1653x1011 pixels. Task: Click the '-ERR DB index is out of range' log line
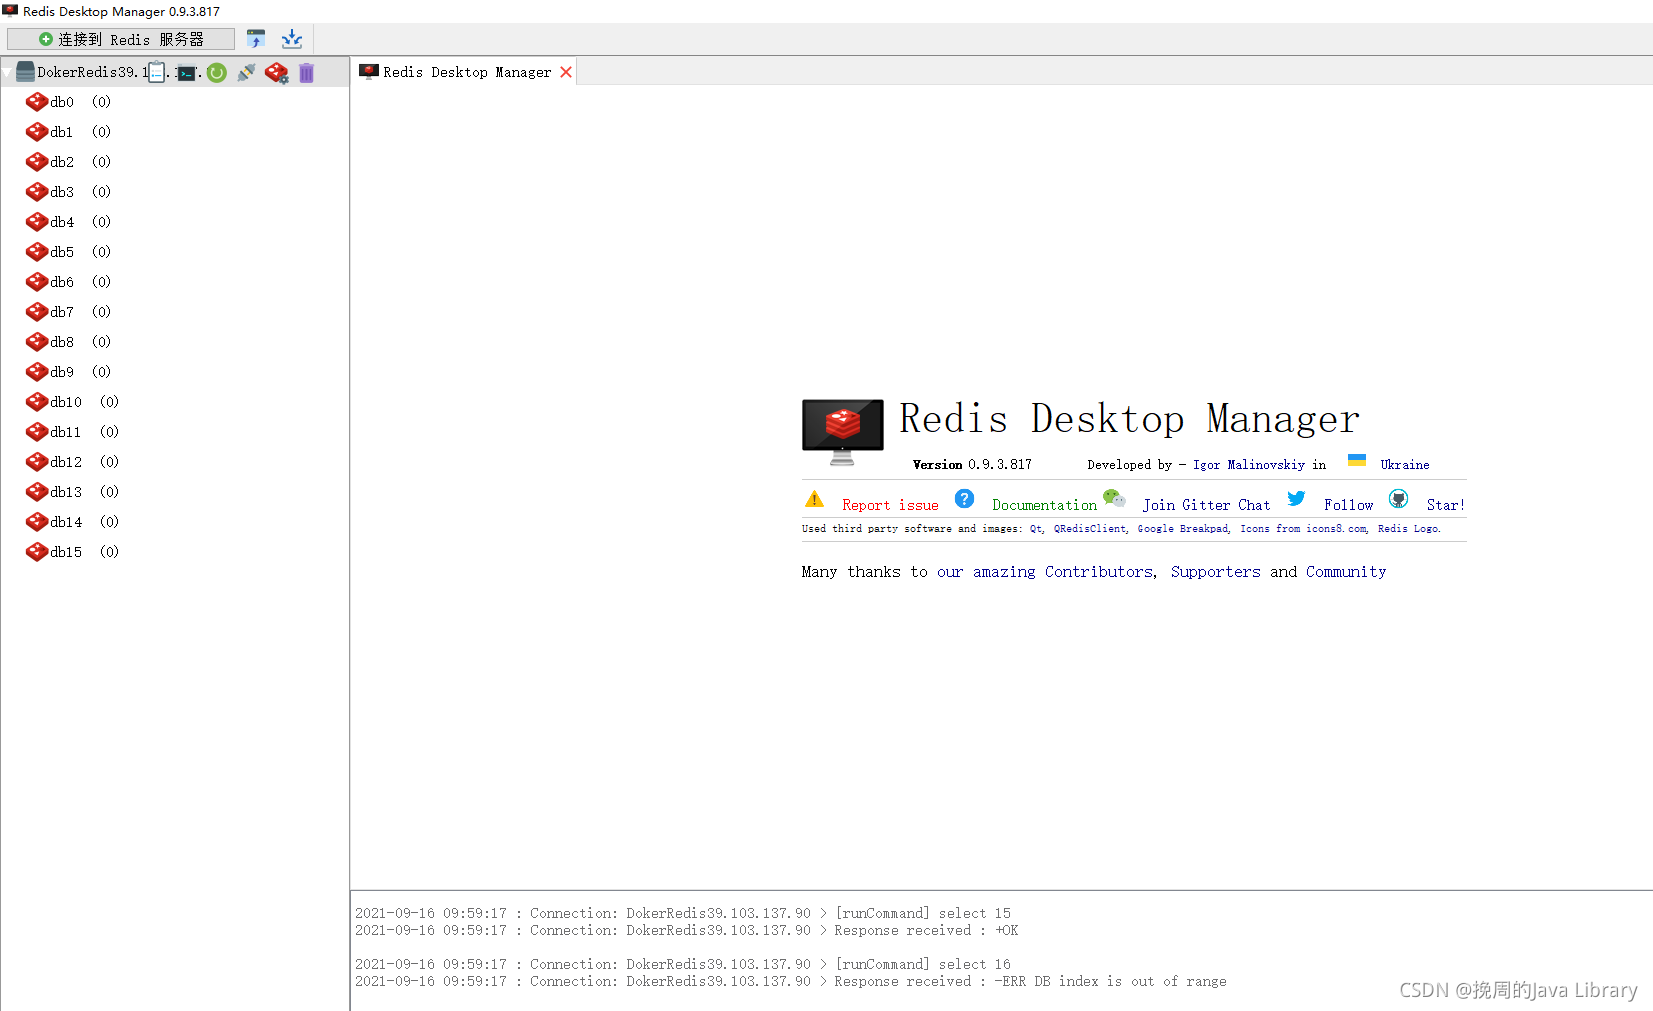pos(791,982)
